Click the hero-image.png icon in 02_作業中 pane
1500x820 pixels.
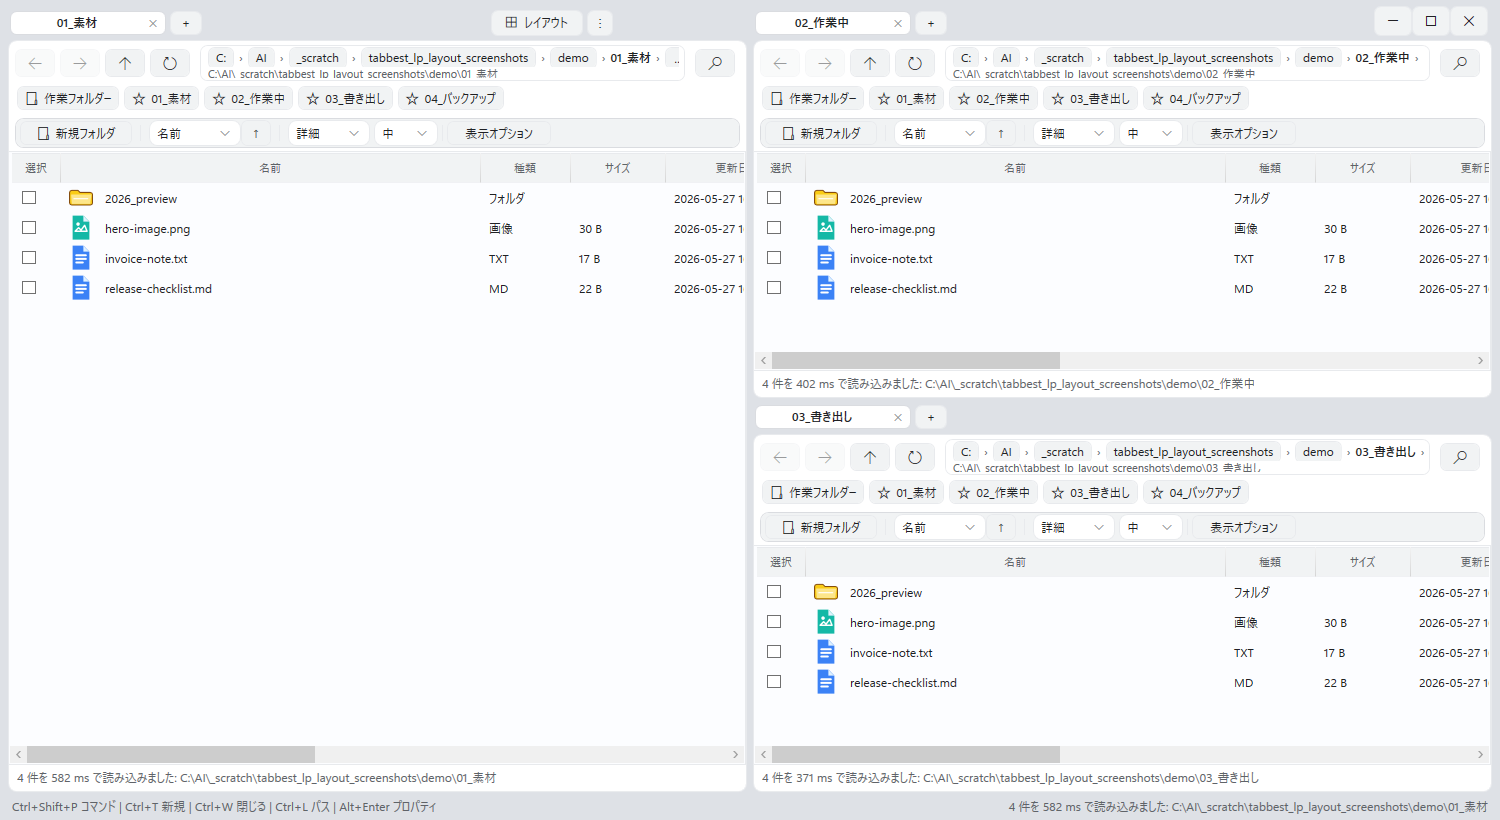point(826,228)
